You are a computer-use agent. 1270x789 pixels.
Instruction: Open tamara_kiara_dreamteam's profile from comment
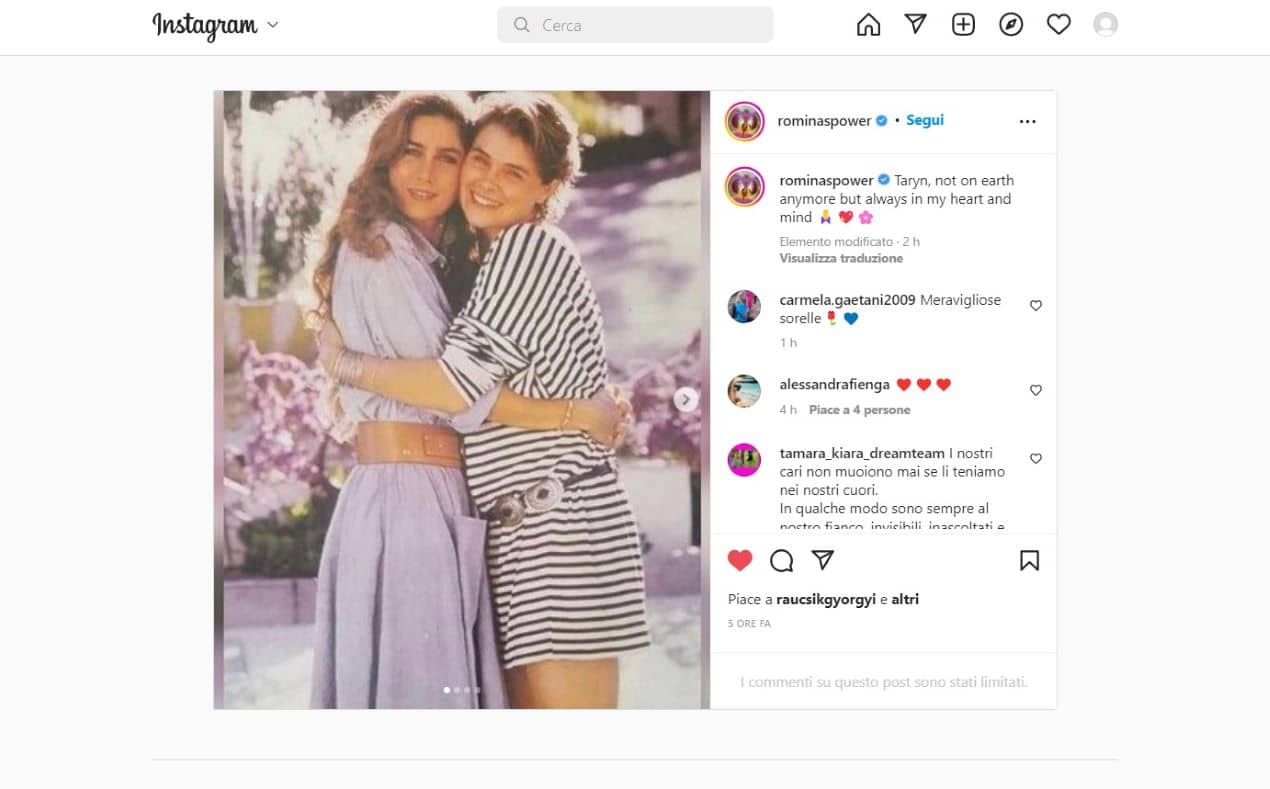[x=861, y=453]
